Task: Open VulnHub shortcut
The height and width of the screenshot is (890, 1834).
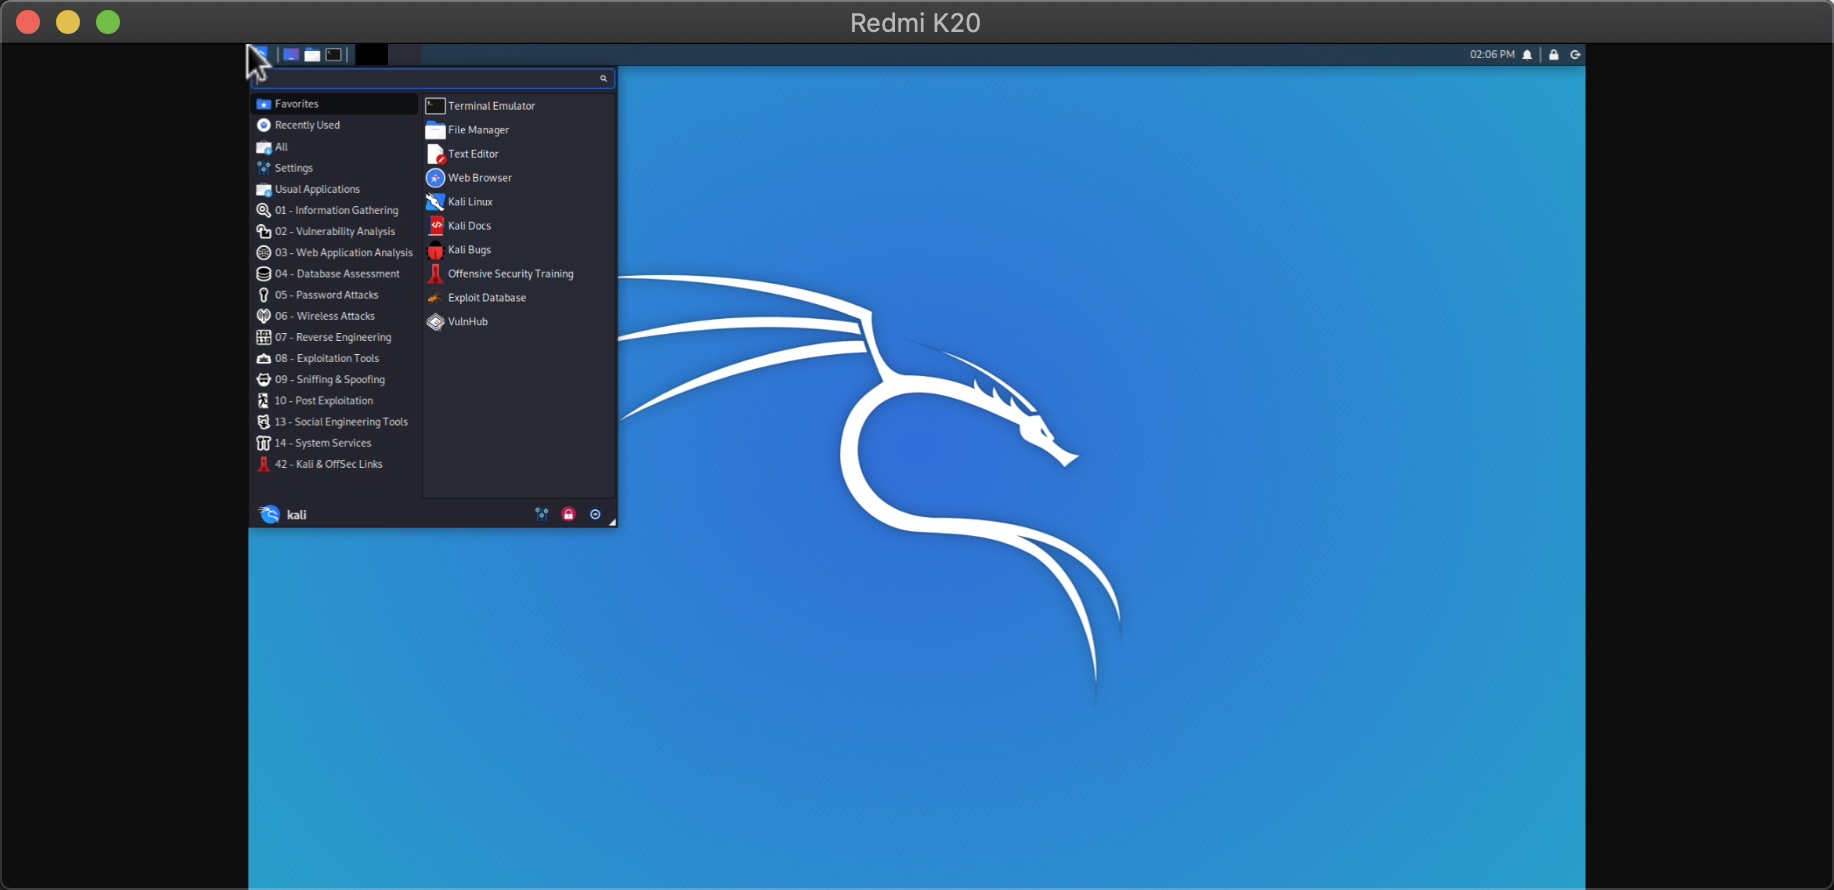Action: tap(518, 322)
